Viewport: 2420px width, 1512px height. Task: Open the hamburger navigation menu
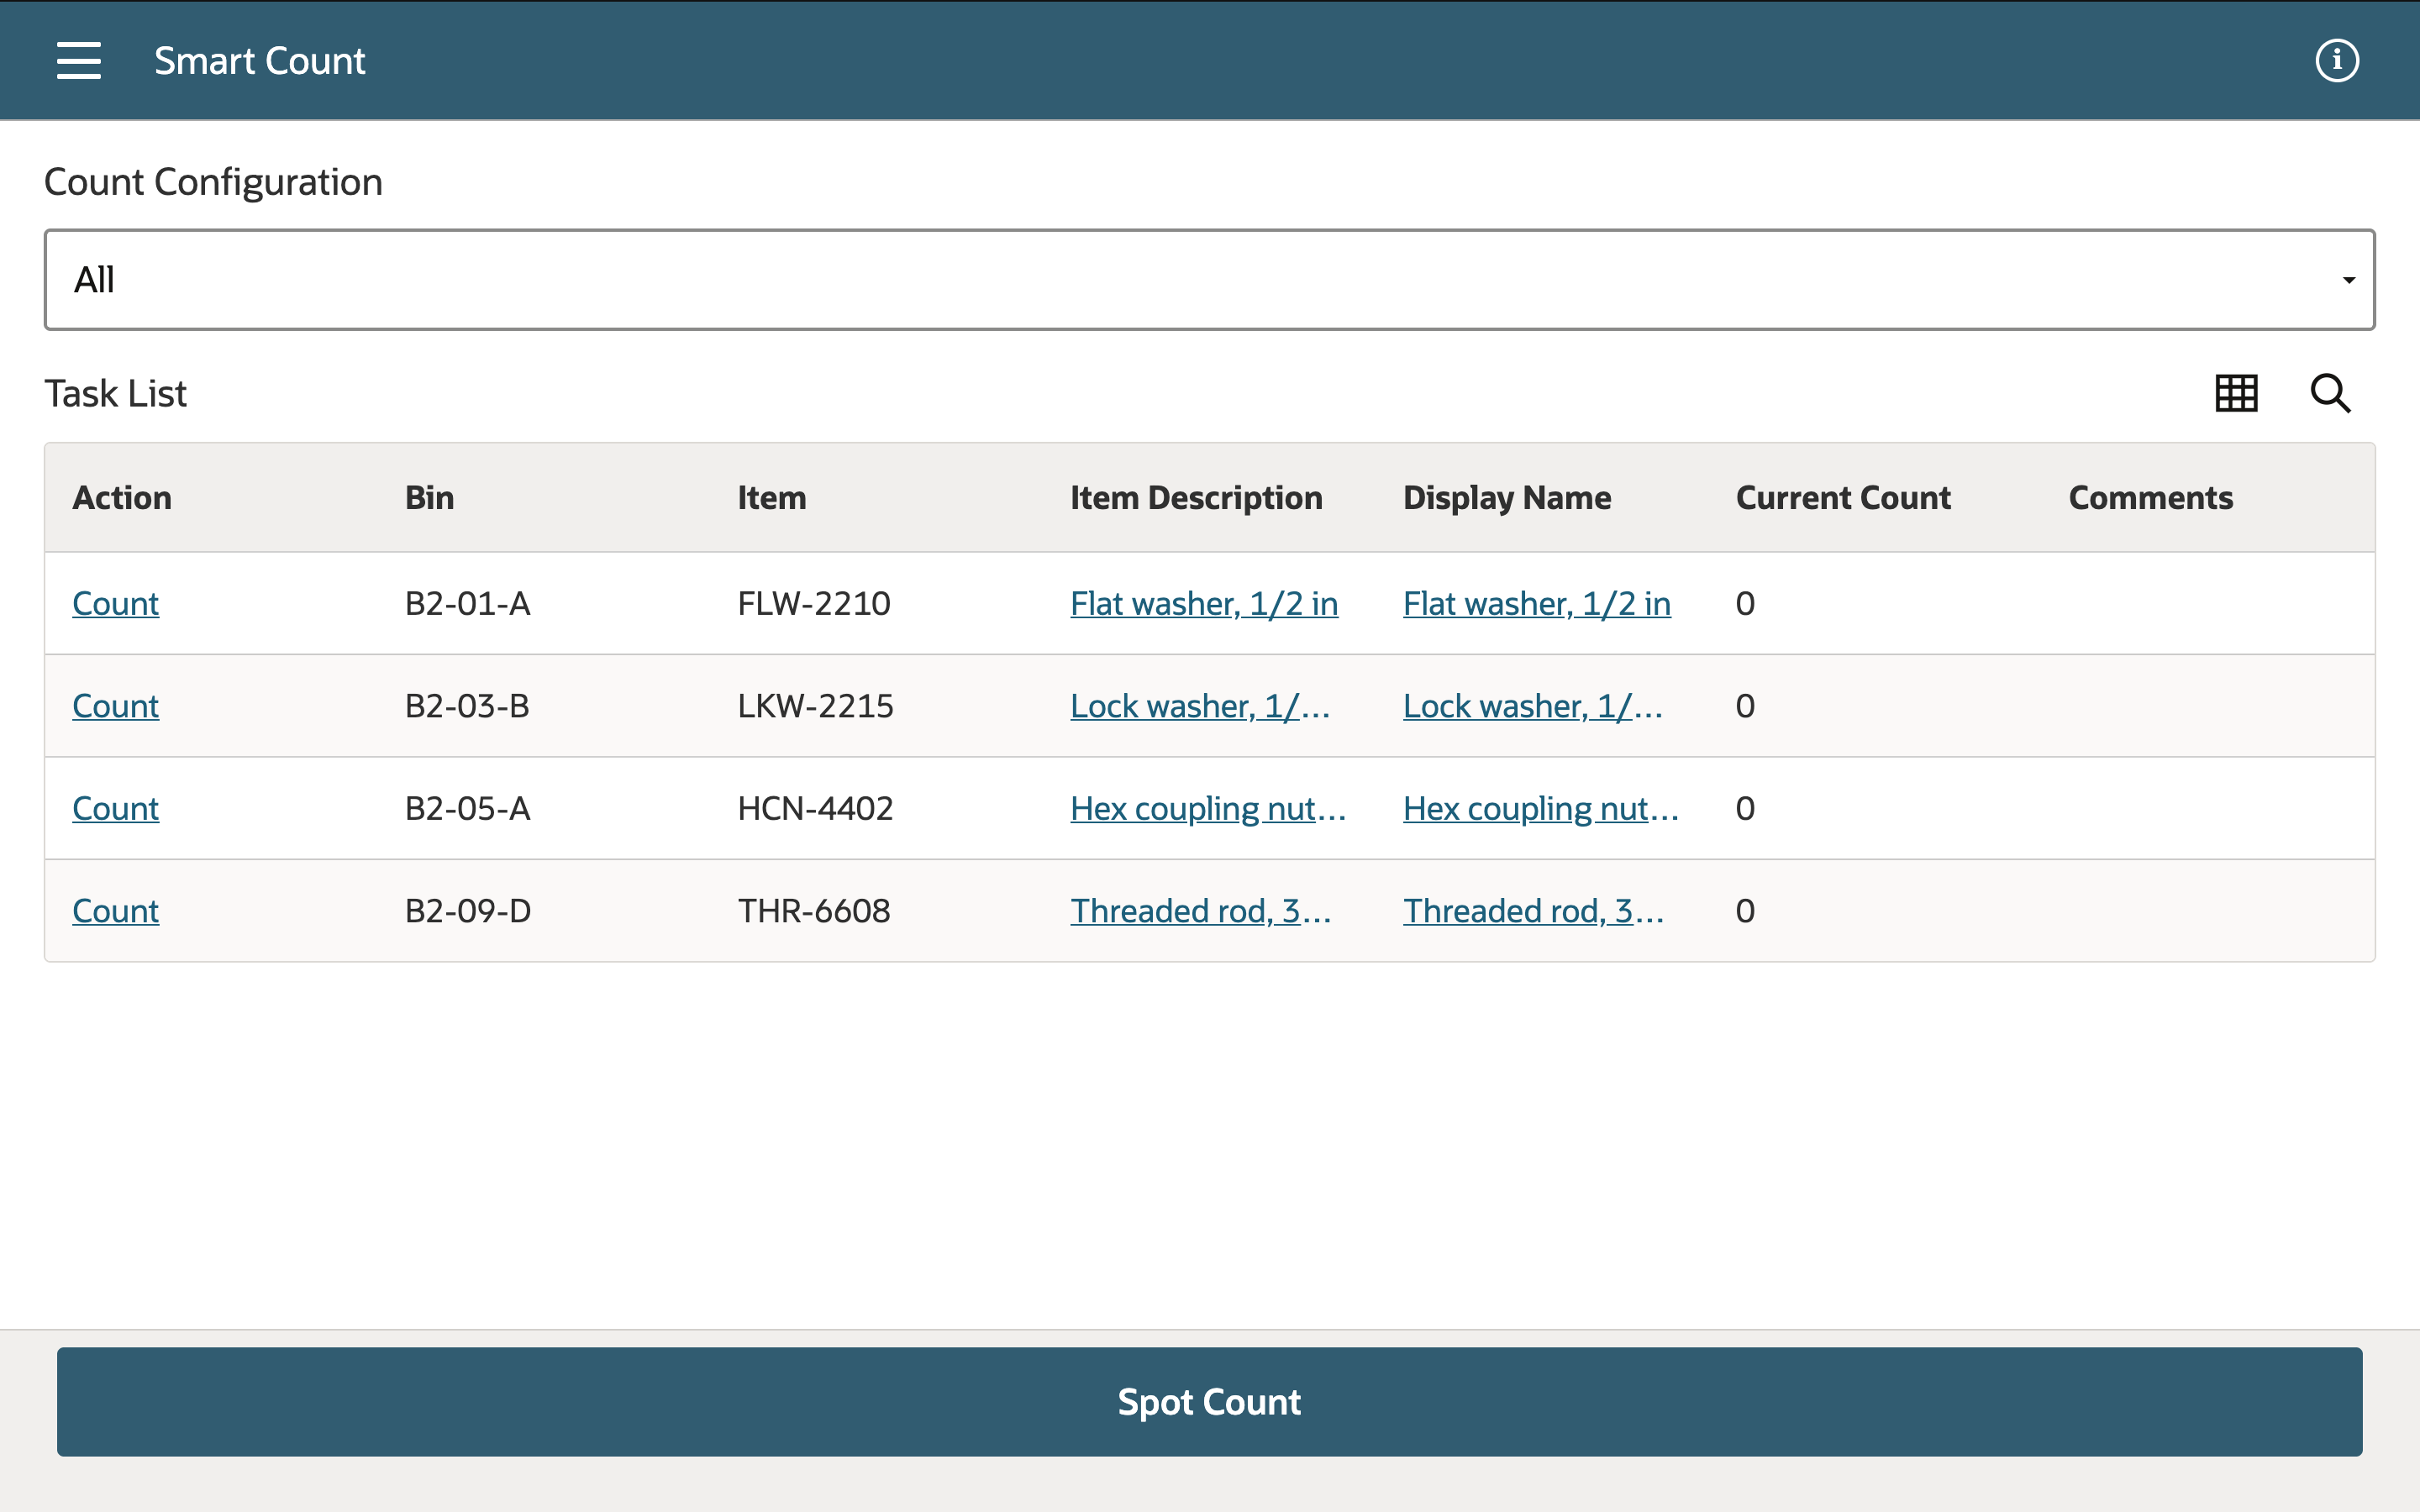pyautogui.click(x=79, y=61)
